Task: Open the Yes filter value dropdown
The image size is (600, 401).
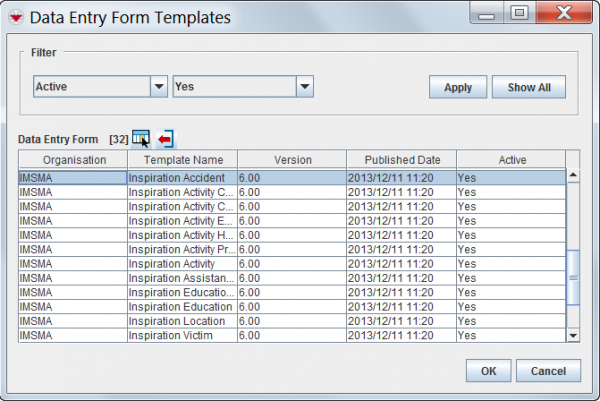Action: tap(305, 87)
